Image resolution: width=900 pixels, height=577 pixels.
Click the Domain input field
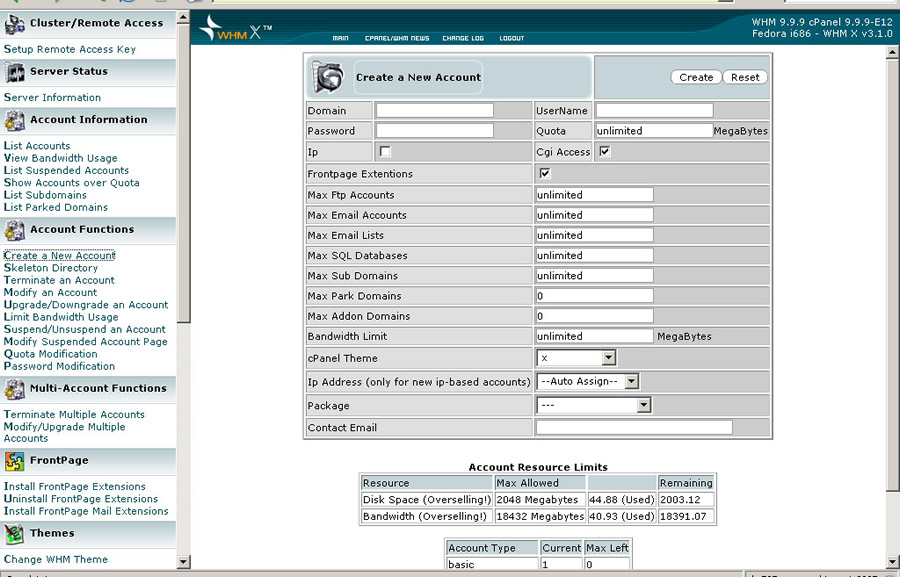pyautogui.click(x=435, y=110)
